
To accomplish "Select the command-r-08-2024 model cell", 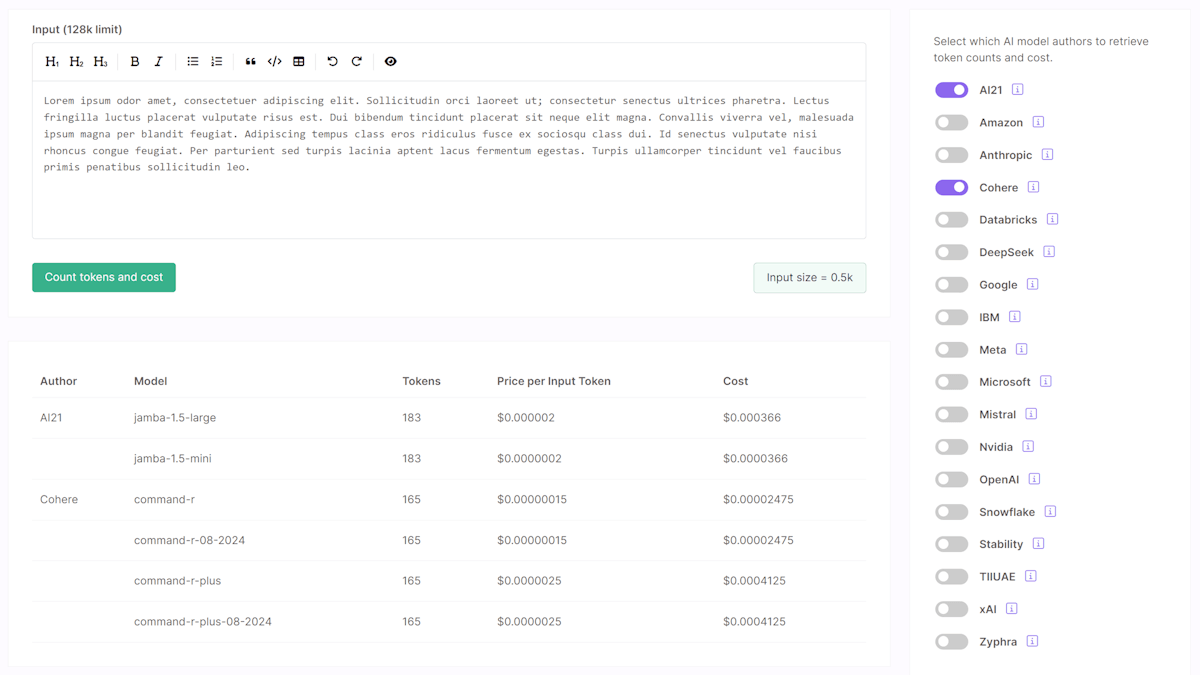I will coord(190,540).
